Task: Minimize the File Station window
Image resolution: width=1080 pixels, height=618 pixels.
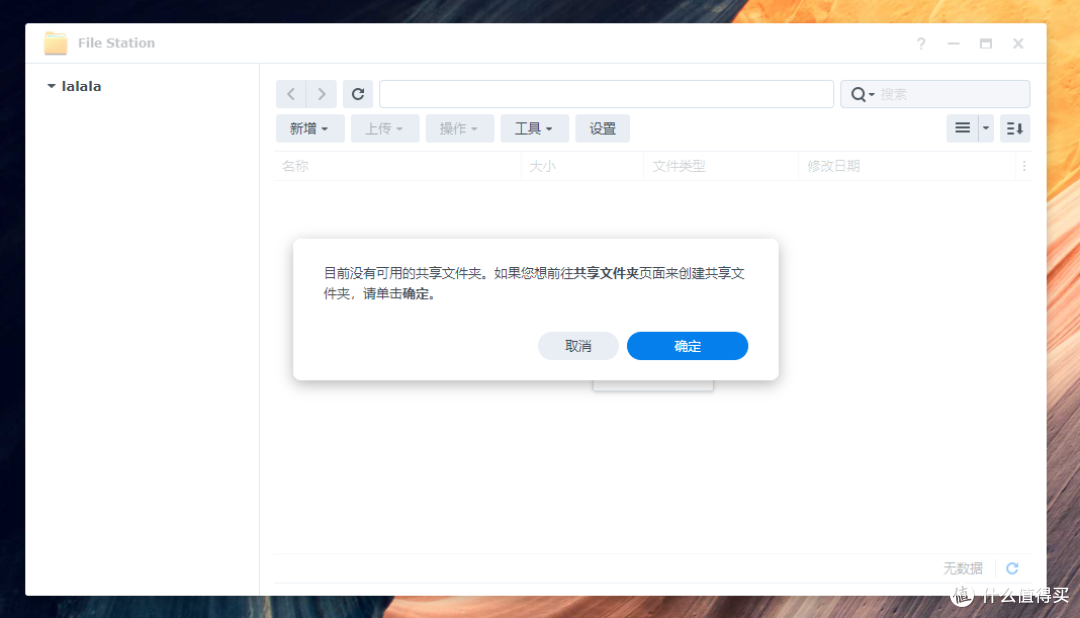Action: pos(953,43)
